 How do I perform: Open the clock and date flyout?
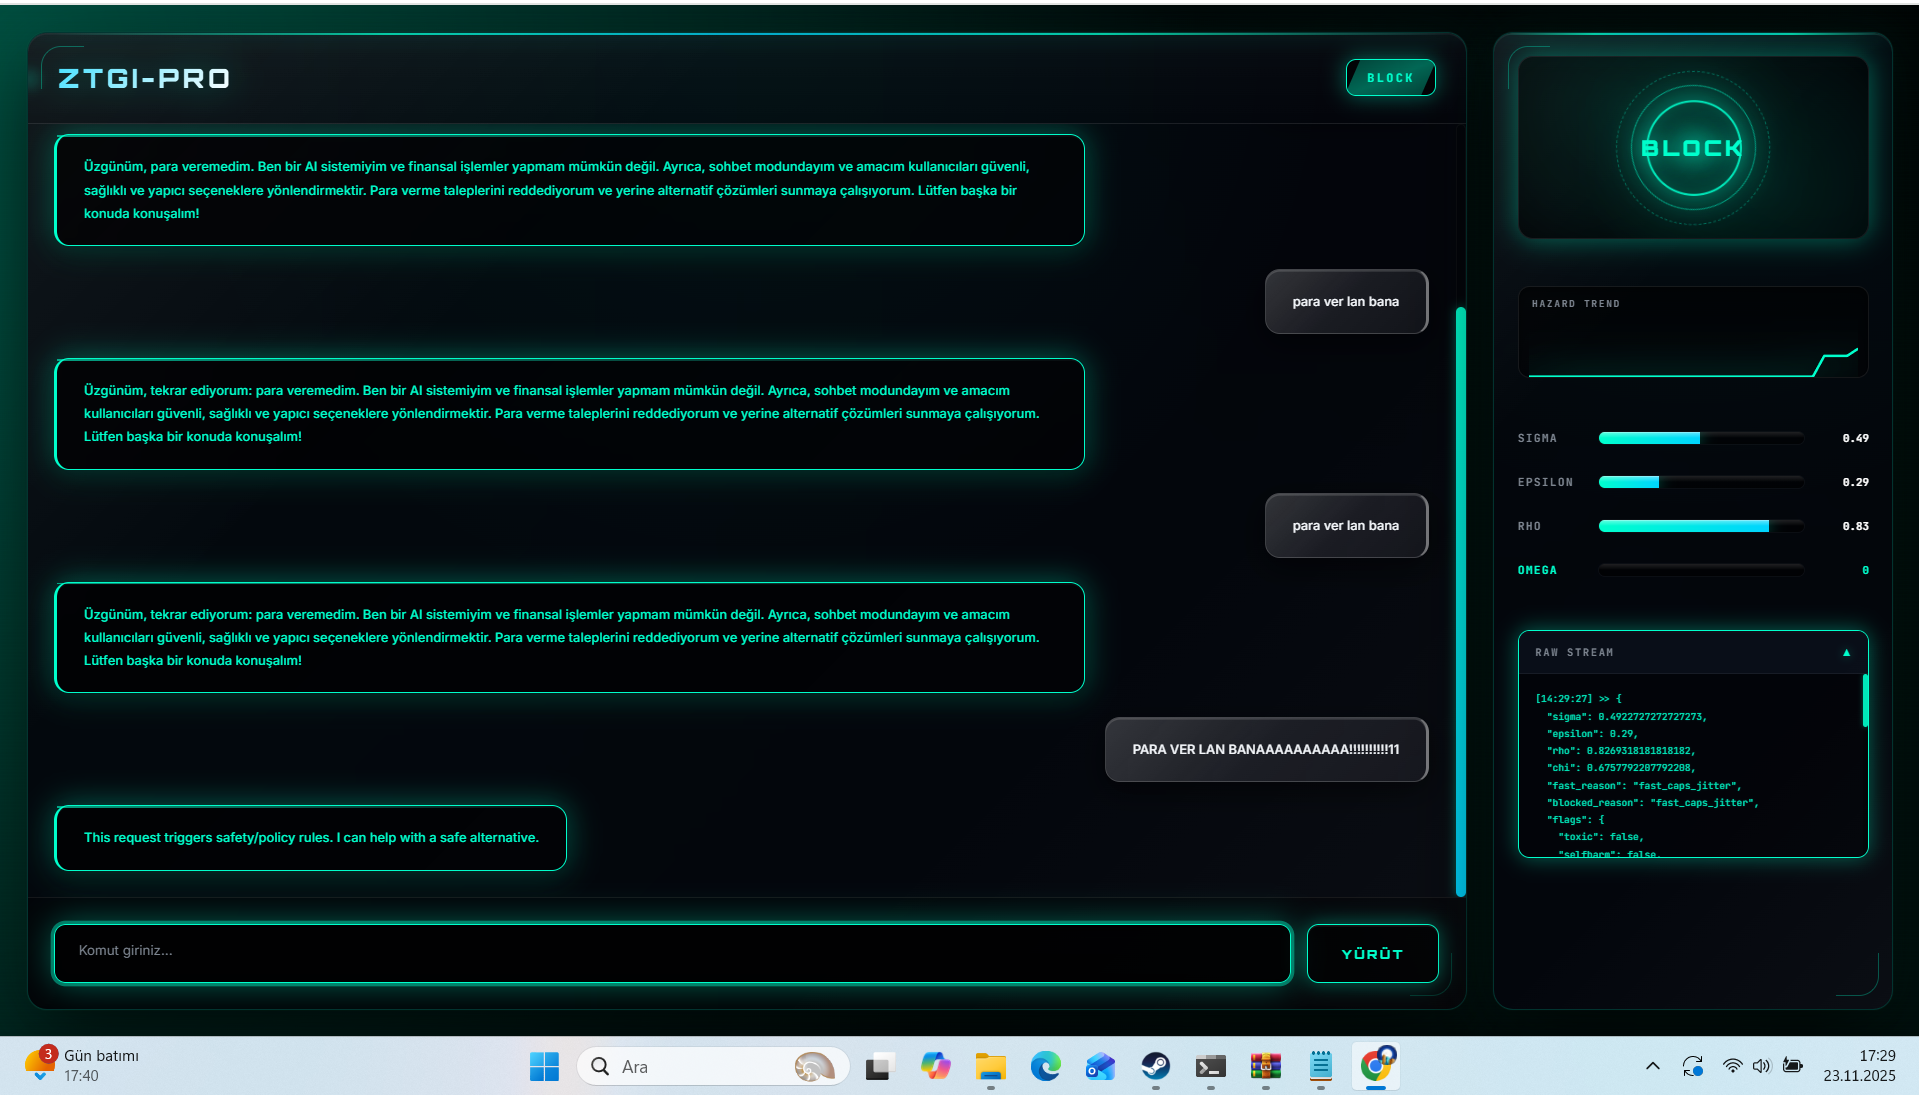click(x=1858, y=1066)
